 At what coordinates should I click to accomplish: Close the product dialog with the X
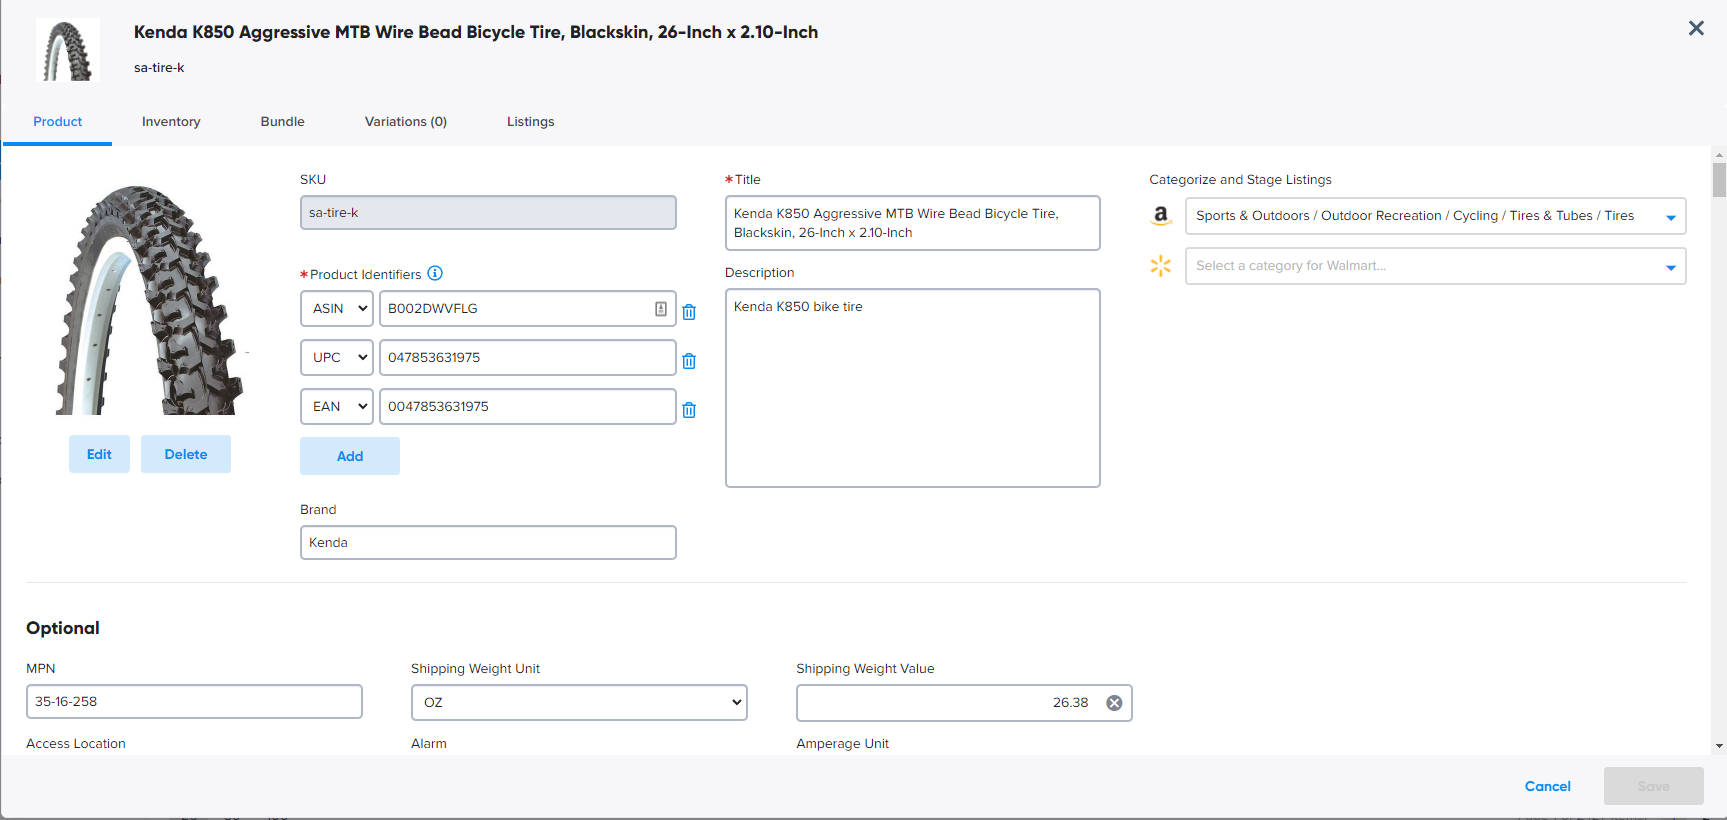point(1696,28)
